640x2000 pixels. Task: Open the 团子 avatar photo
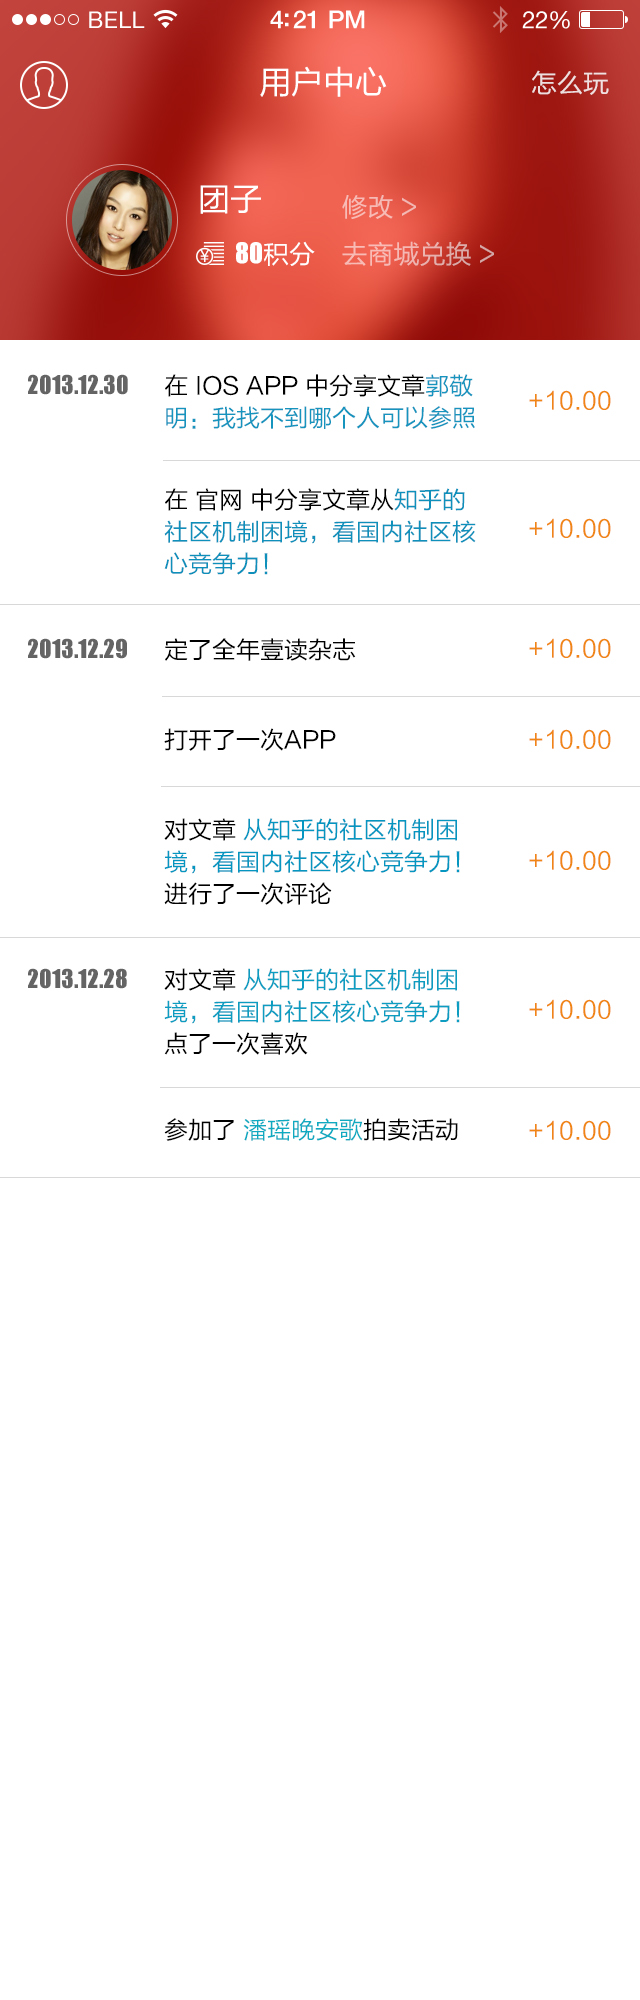122,220
